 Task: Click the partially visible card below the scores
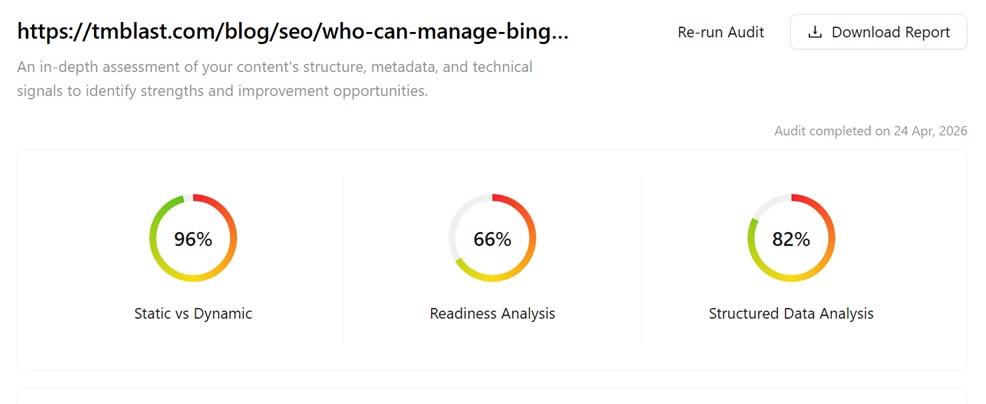click(x=492, y=396)
